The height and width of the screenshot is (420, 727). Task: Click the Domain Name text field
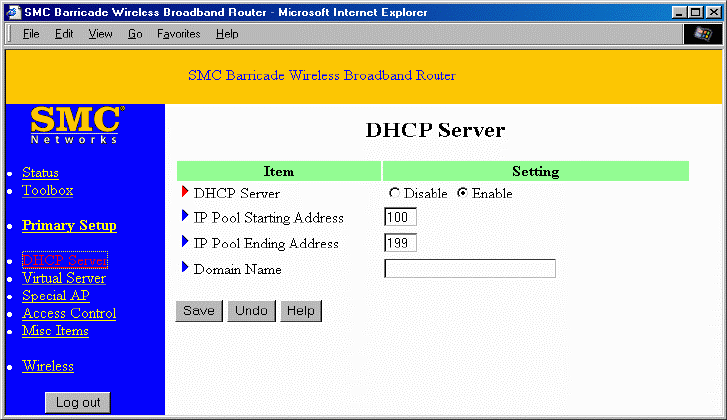pos(470,268)
